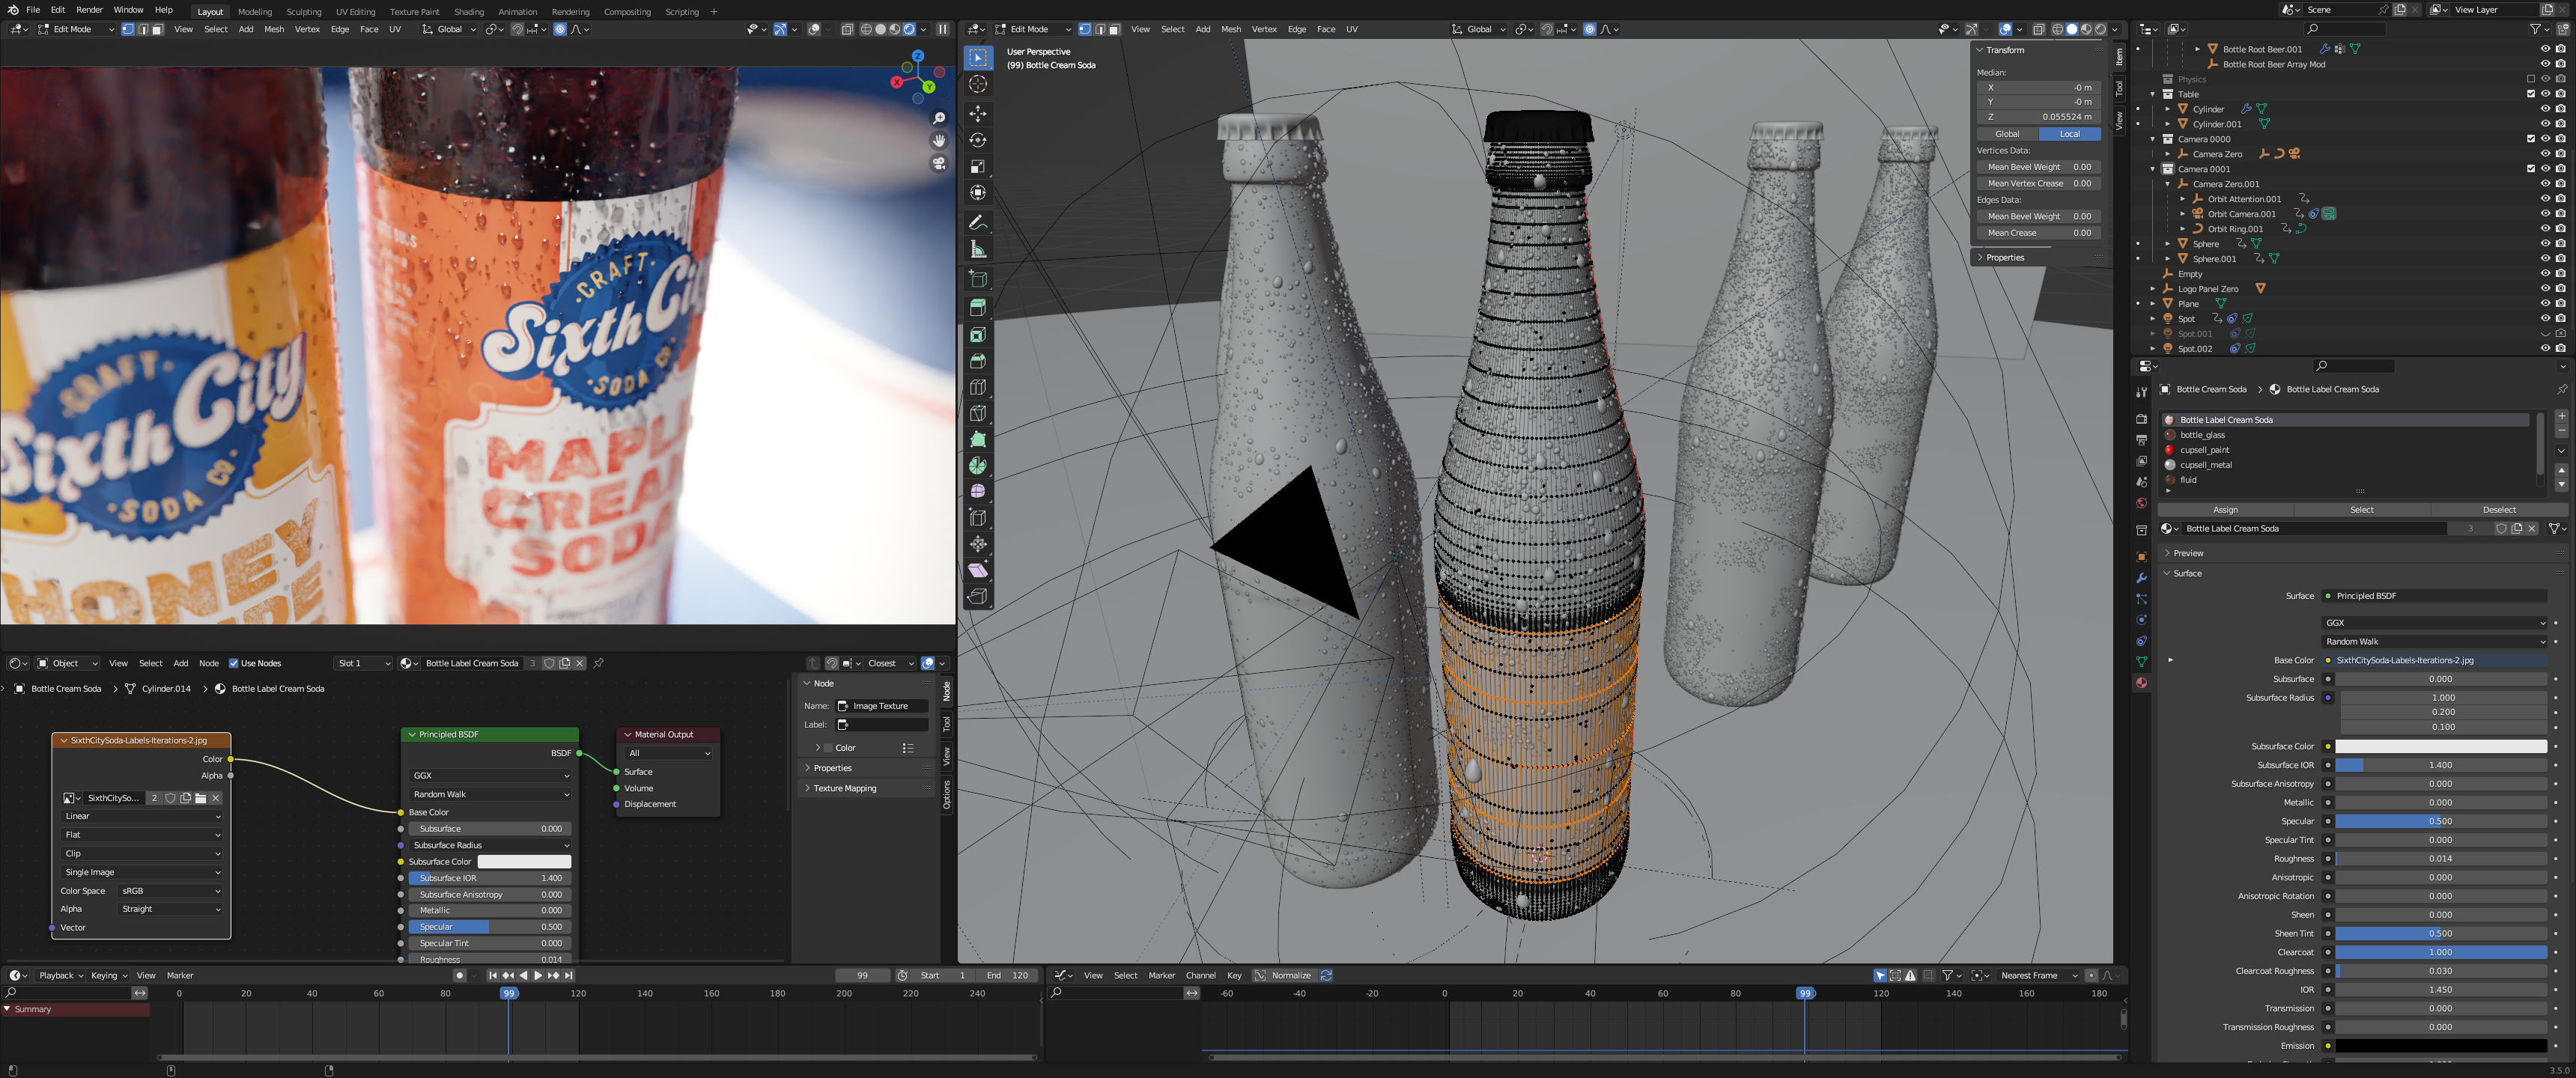Add a material slot with plus button
This screenshot has width=2576, height=1078.
coord(2561,416)
